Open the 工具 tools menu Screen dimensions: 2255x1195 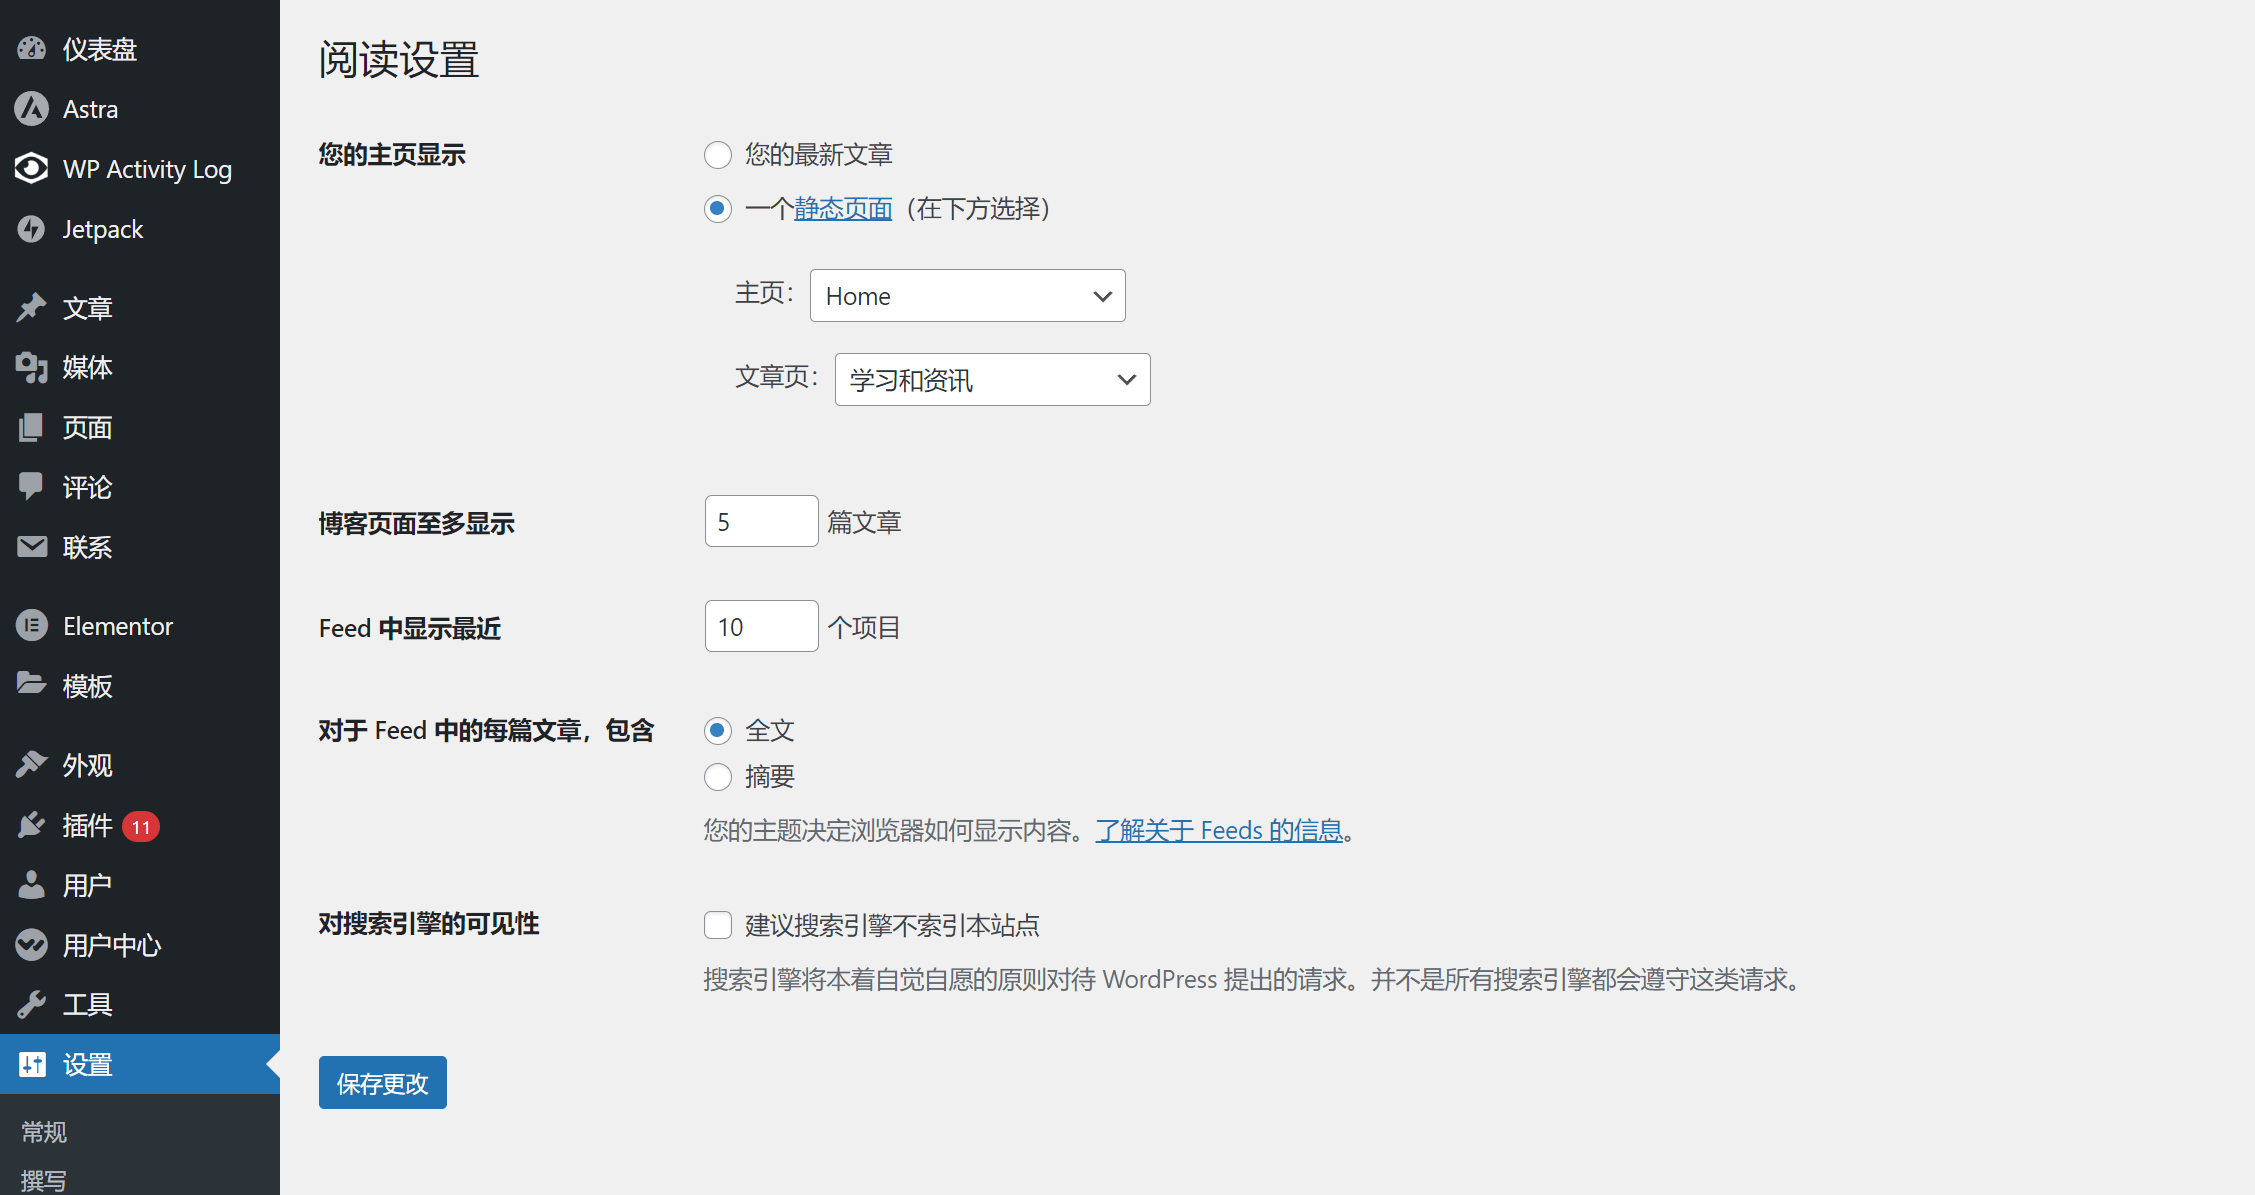[140, 1004]
